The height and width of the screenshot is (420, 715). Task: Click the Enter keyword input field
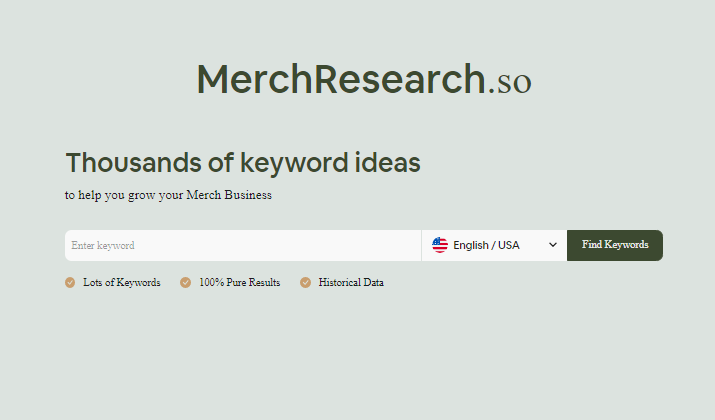click(x=243, y=245)
